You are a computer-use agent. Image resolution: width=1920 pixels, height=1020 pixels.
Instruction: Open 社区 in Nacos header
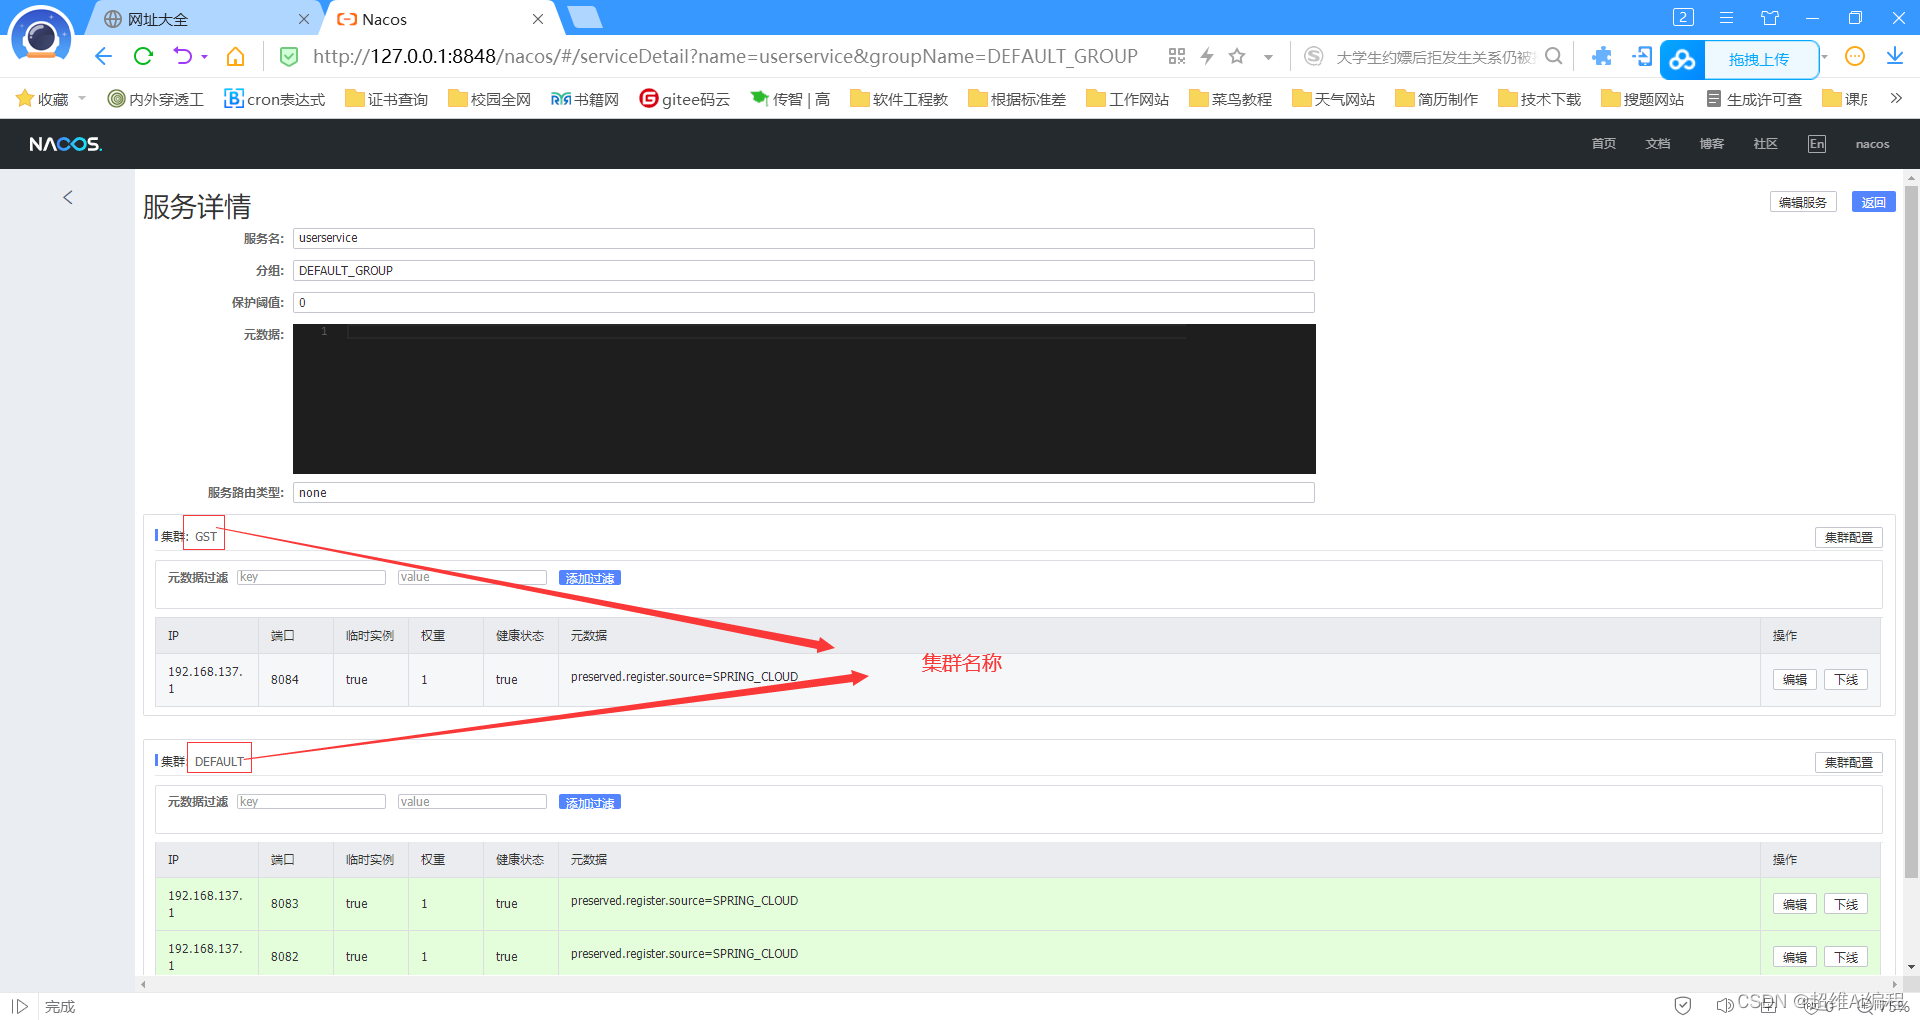pyautogui.click(x=1766, y=144)
